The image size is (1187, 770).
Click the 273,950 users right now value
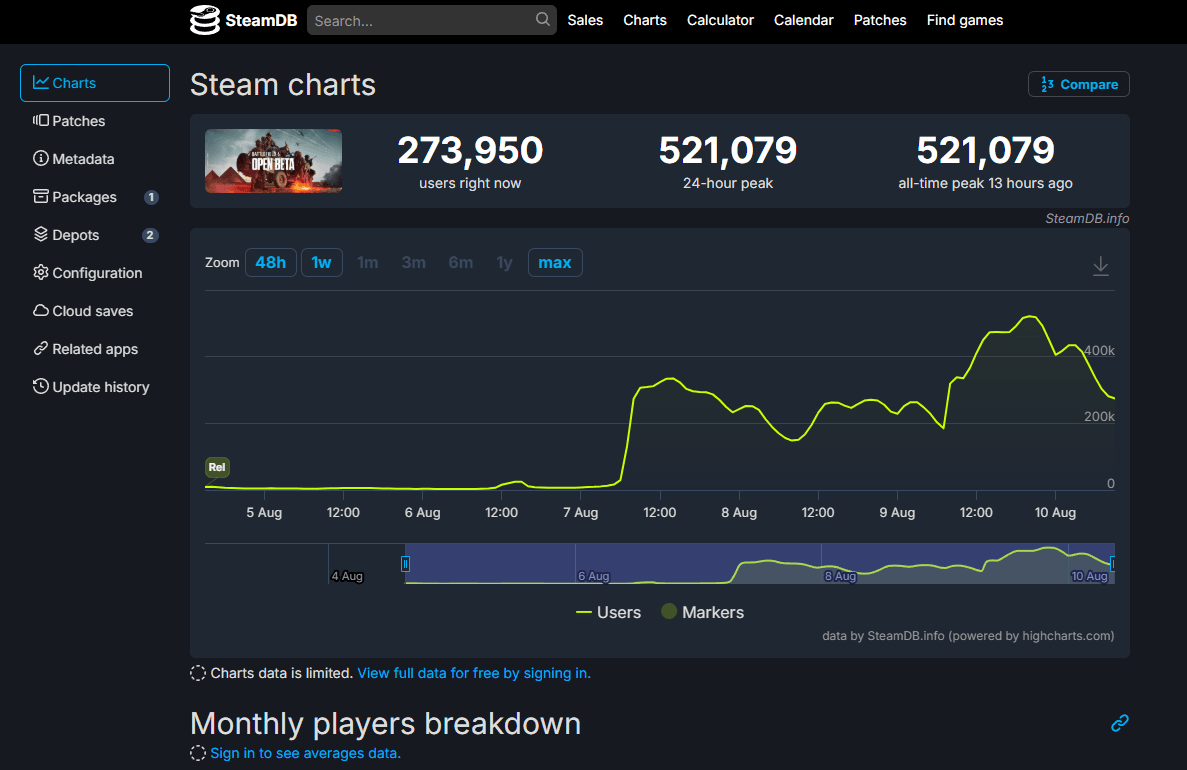(x=470, y=150)
